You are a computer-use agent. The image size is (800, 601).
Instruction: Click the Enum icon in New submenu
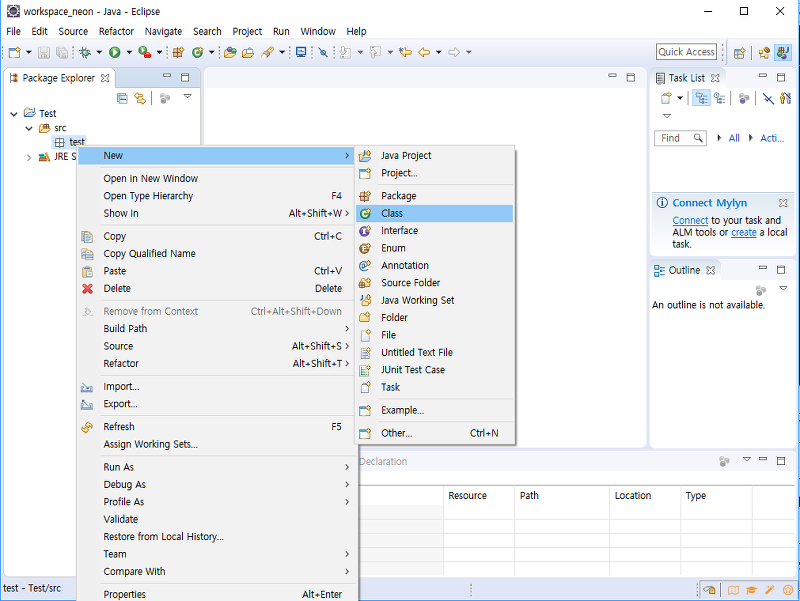pyautogui.click(x=365, y=248)
